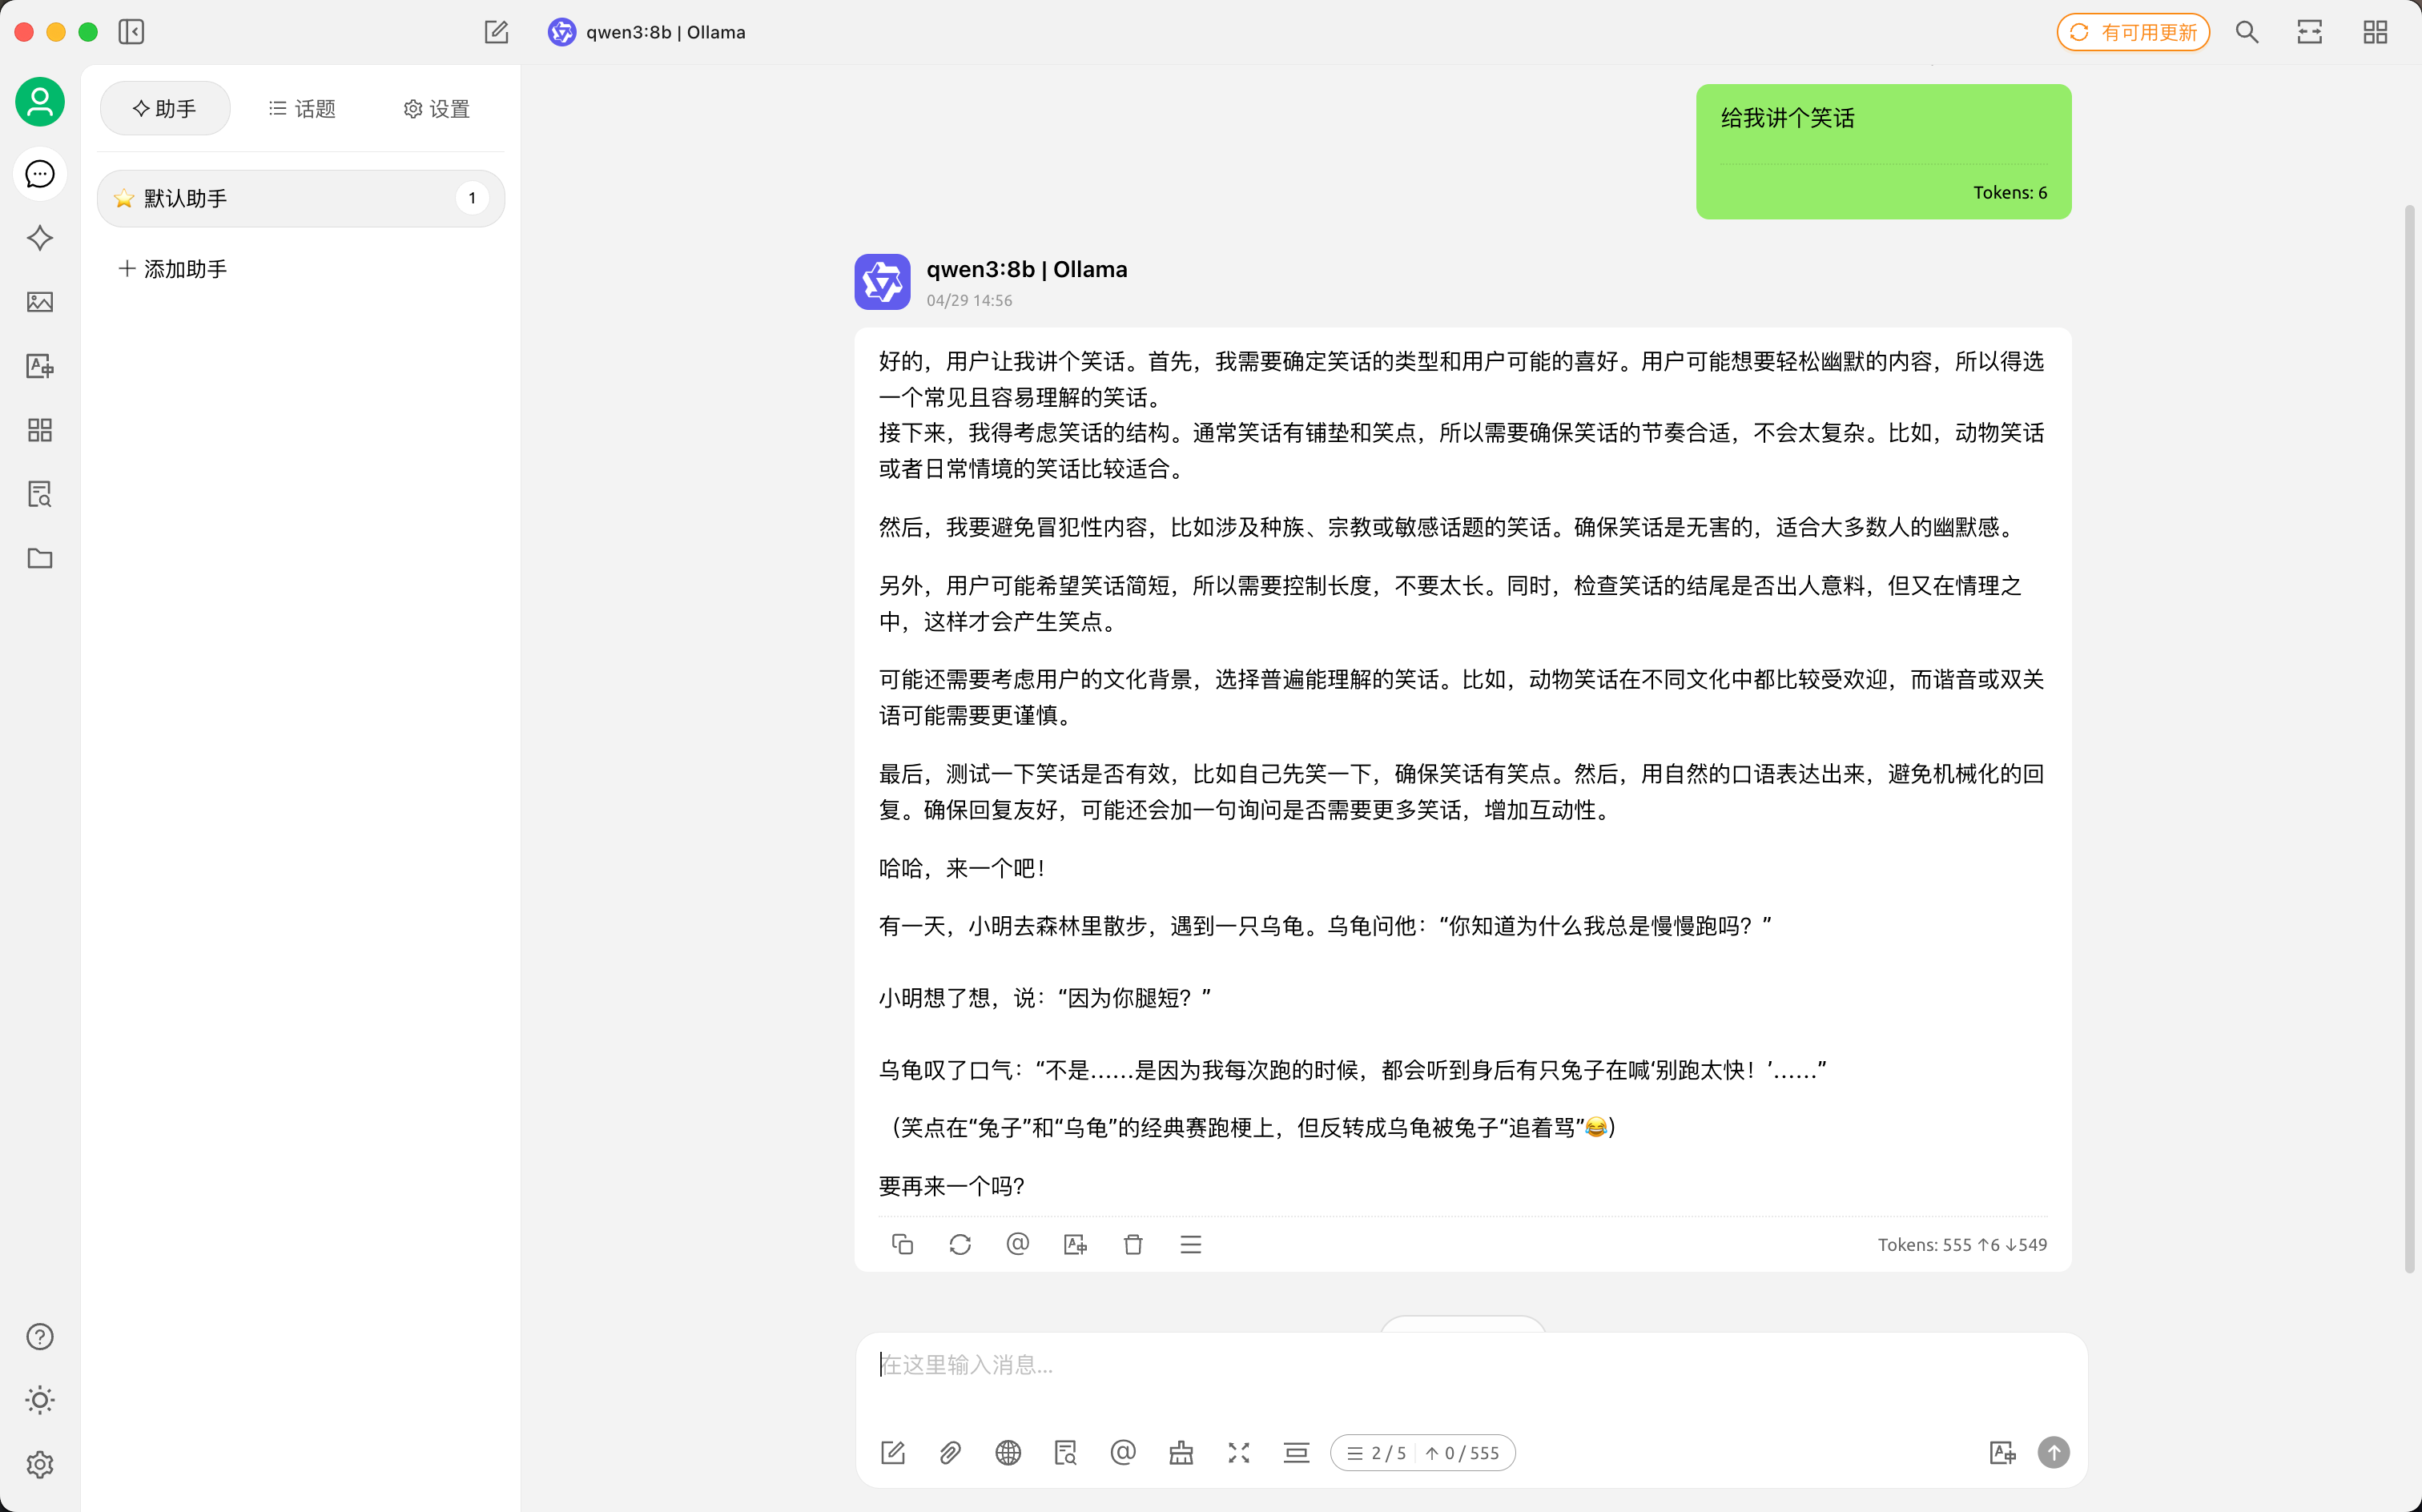Toggle narrow mode icon in title bar

tap(2310, 32)
